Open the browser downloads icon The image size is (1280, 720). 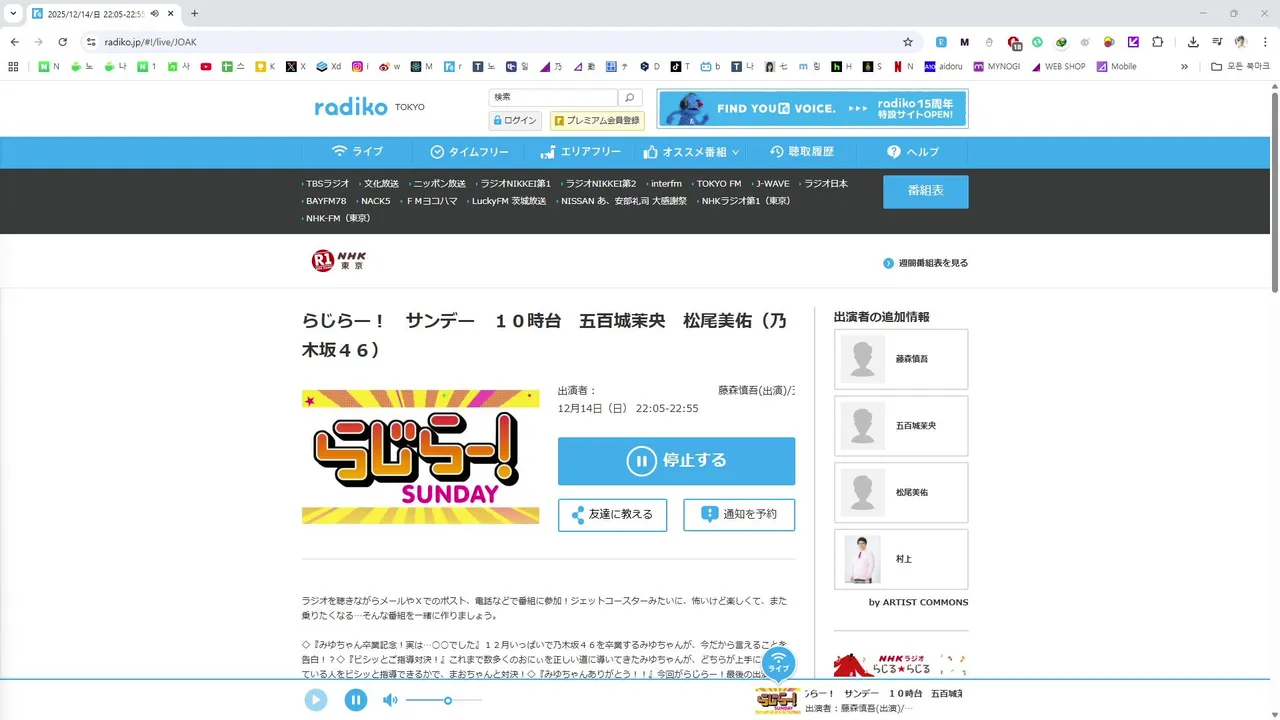[x=1193, y=42]
